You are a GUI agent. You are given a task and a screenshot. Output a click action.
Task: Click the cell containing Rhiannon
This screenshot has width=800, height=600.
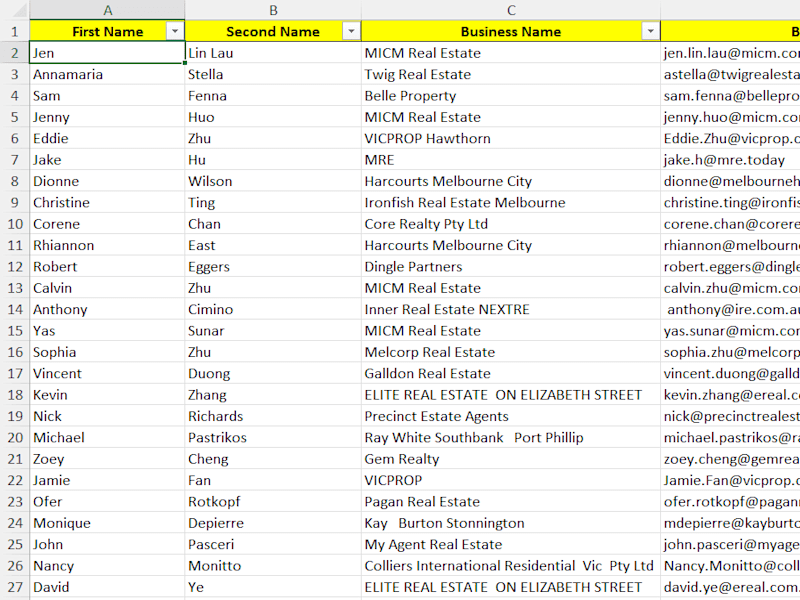tap(107, 245)
